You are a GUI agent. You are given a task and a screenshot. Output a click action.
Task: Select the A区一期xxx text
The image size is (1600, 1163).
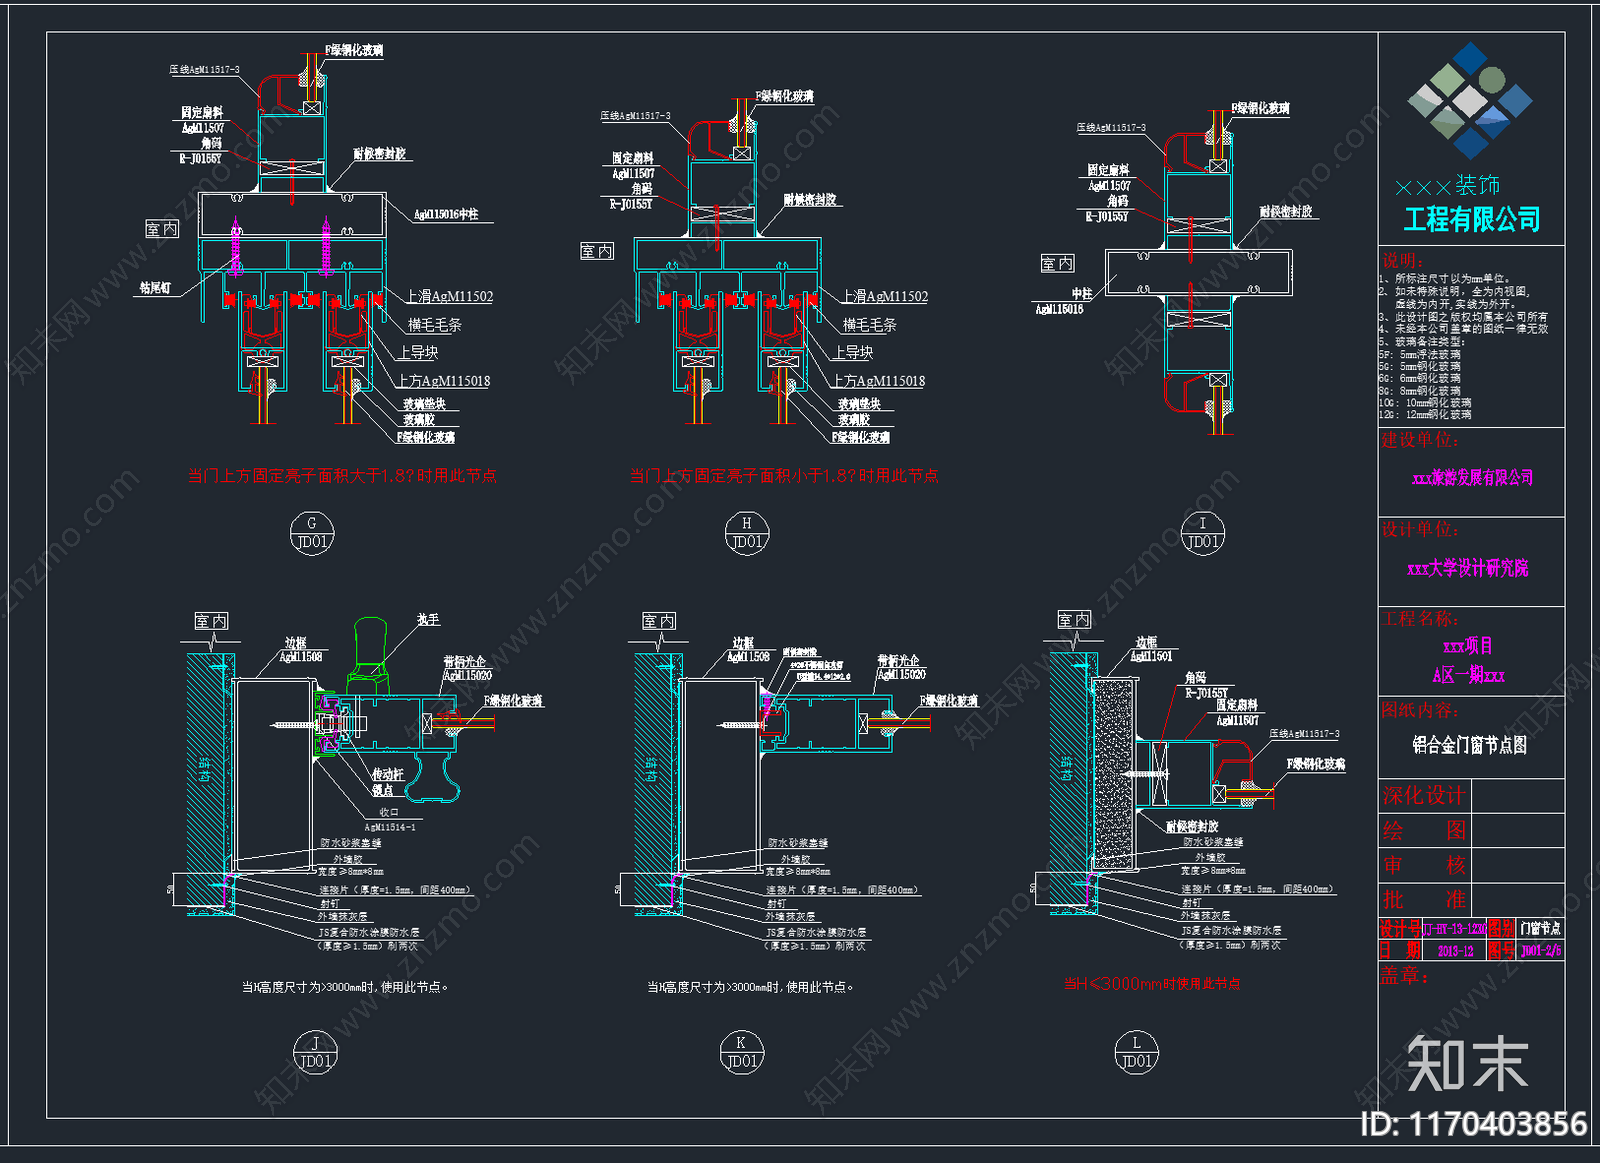pyautogui.click(x=1468, y=675)
